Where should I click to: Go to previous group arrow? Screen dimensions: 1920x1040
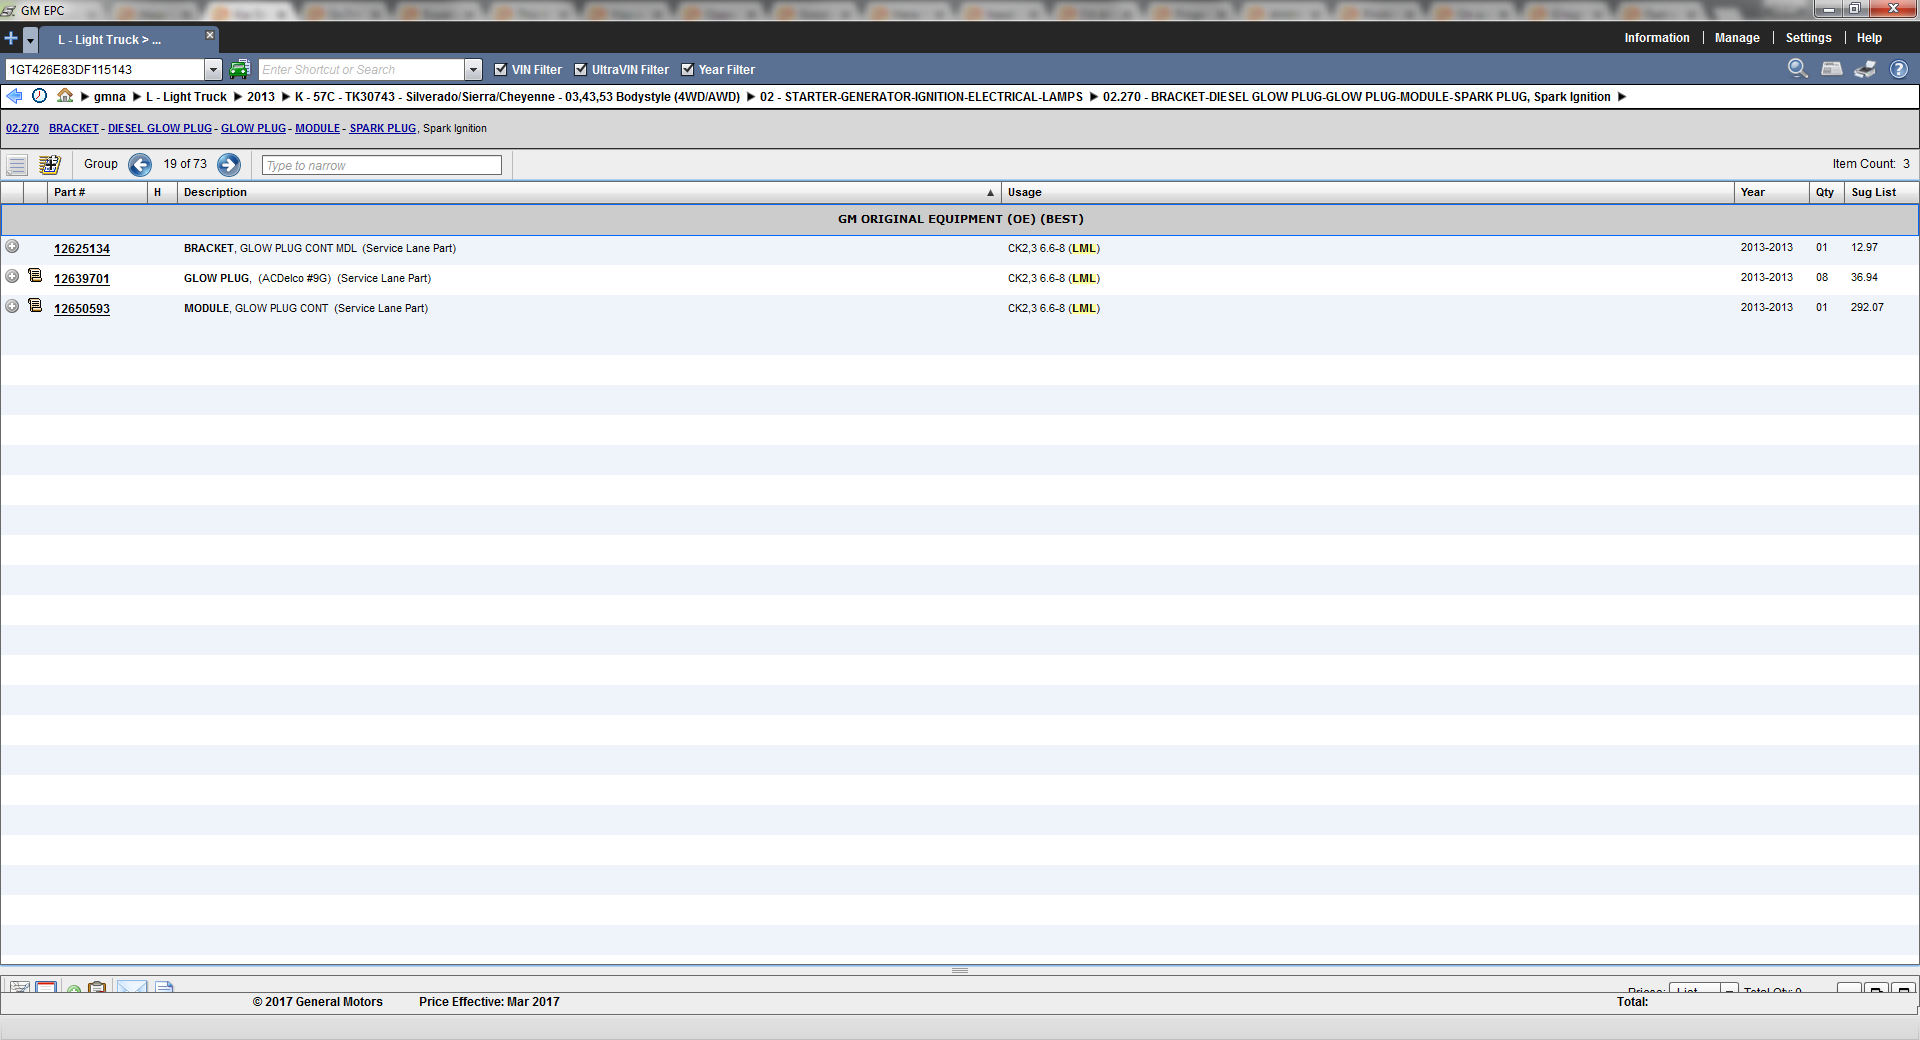click(x=140, y=165)
